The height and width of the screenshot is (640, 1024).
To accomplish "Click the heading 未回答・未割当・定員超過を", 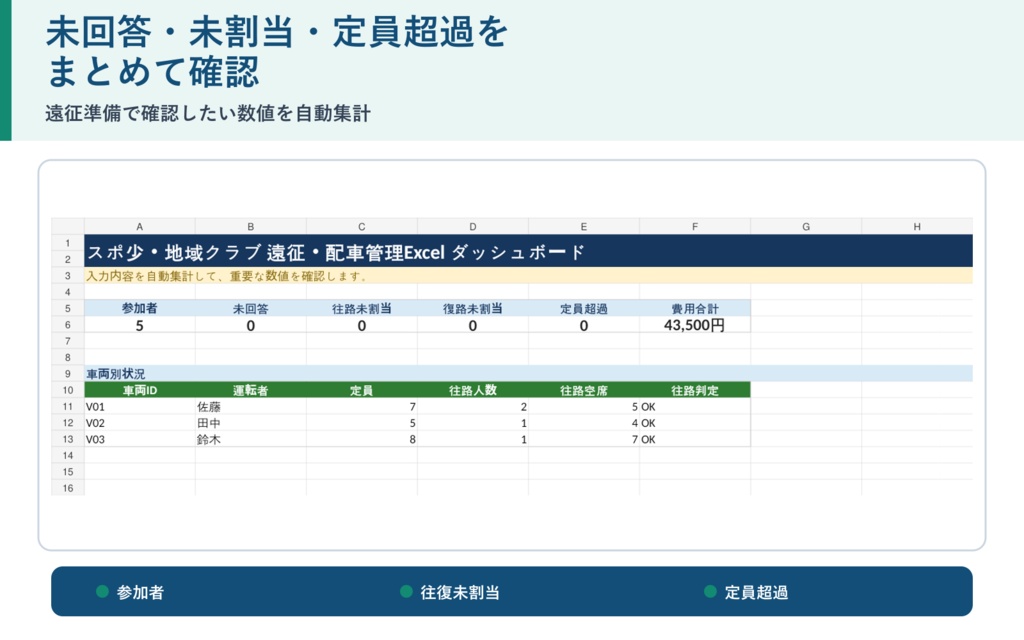I will pos(277,32).
